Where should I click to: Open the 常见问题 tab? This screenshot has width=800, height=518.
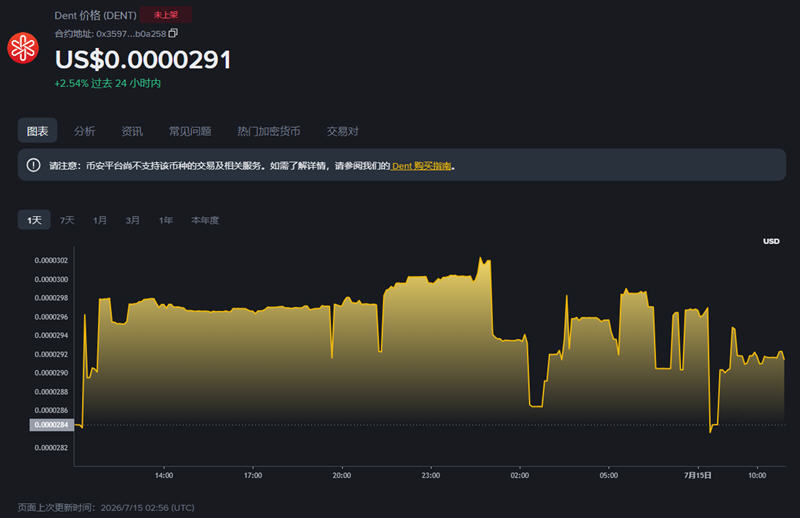point(190,131)
